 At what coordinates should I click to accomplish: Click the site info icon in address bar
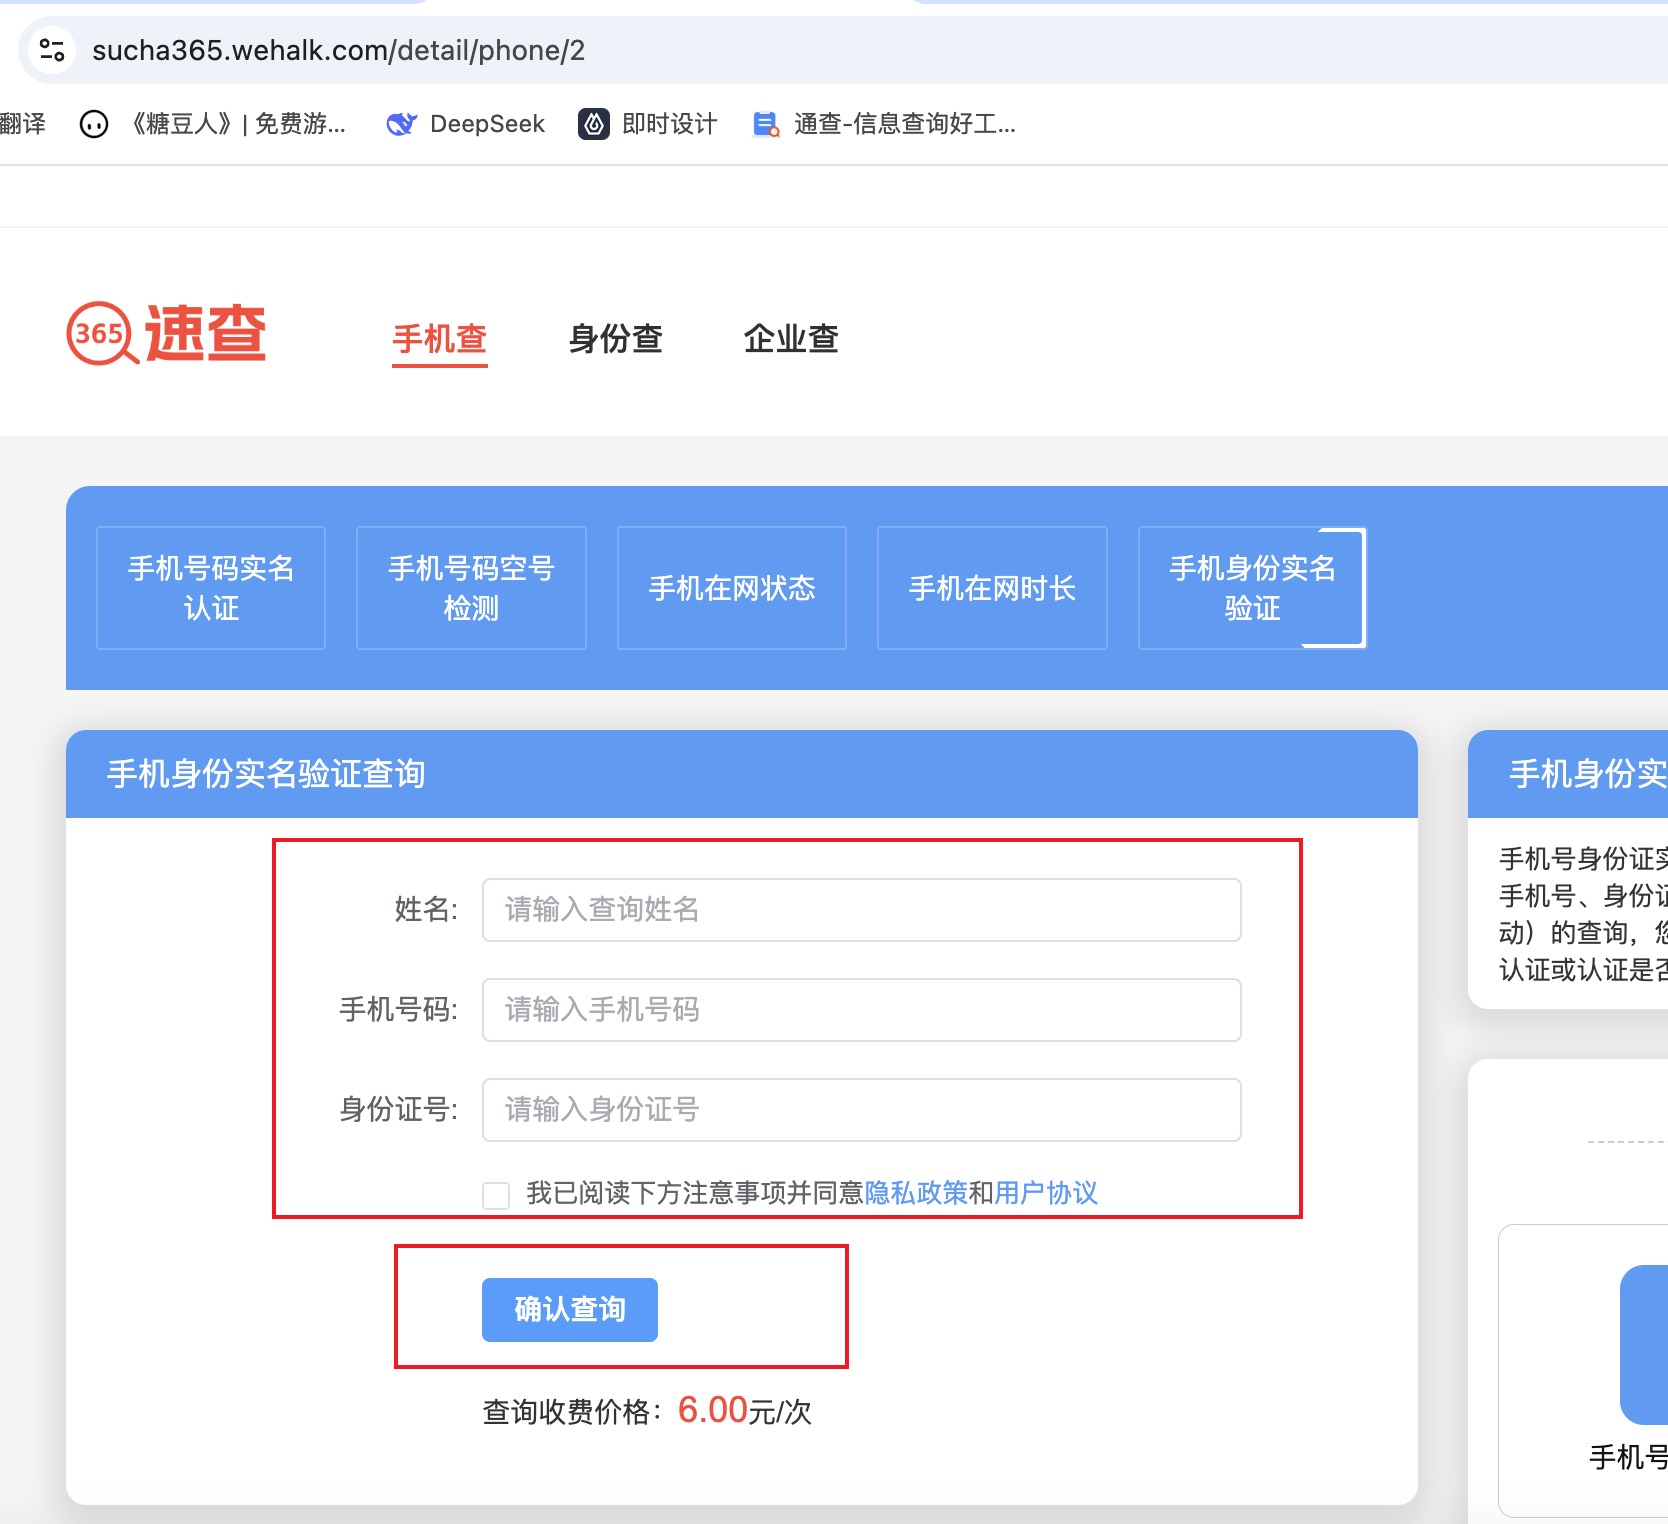[x=51, y=49]
